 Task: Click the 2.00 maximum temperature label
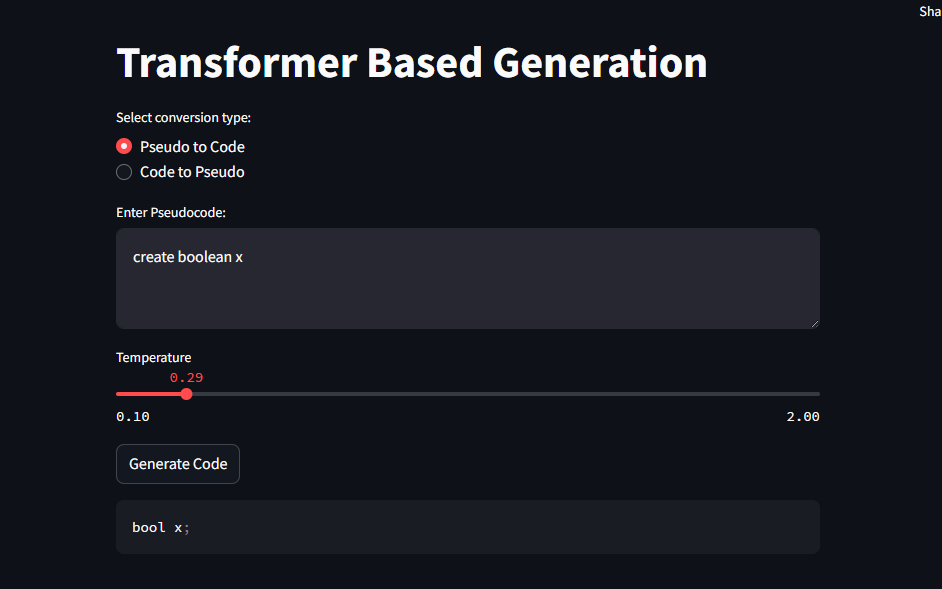click(802, 416)
